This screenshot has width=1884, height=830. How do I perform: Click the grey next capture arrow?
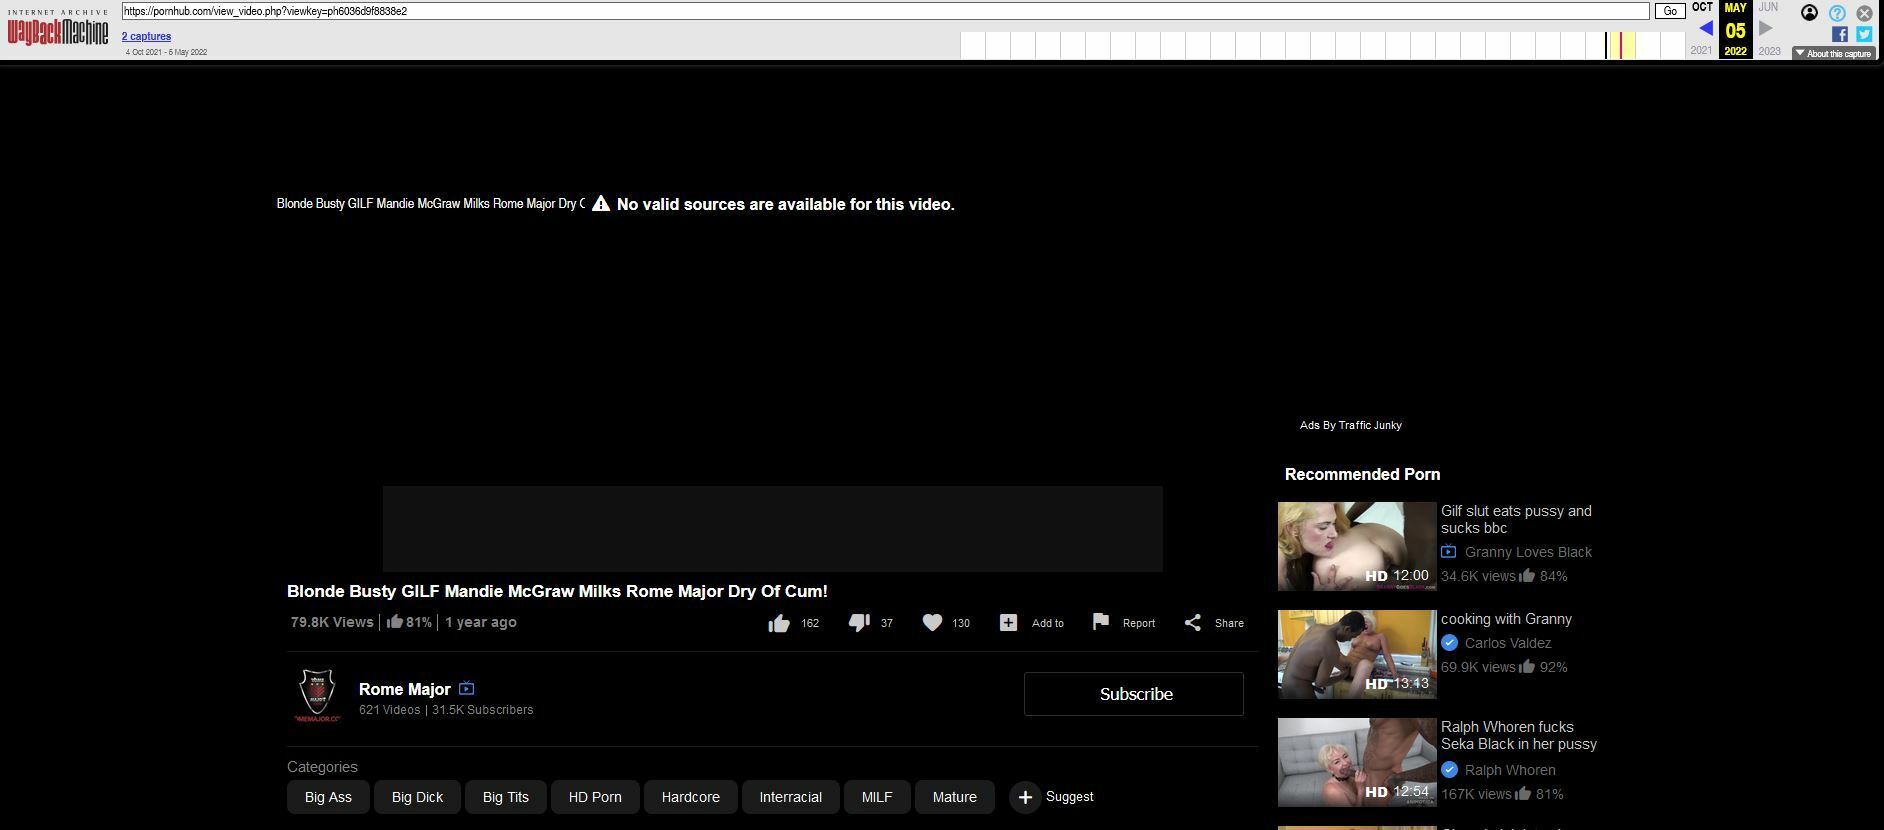click(x=1766, y=29)
